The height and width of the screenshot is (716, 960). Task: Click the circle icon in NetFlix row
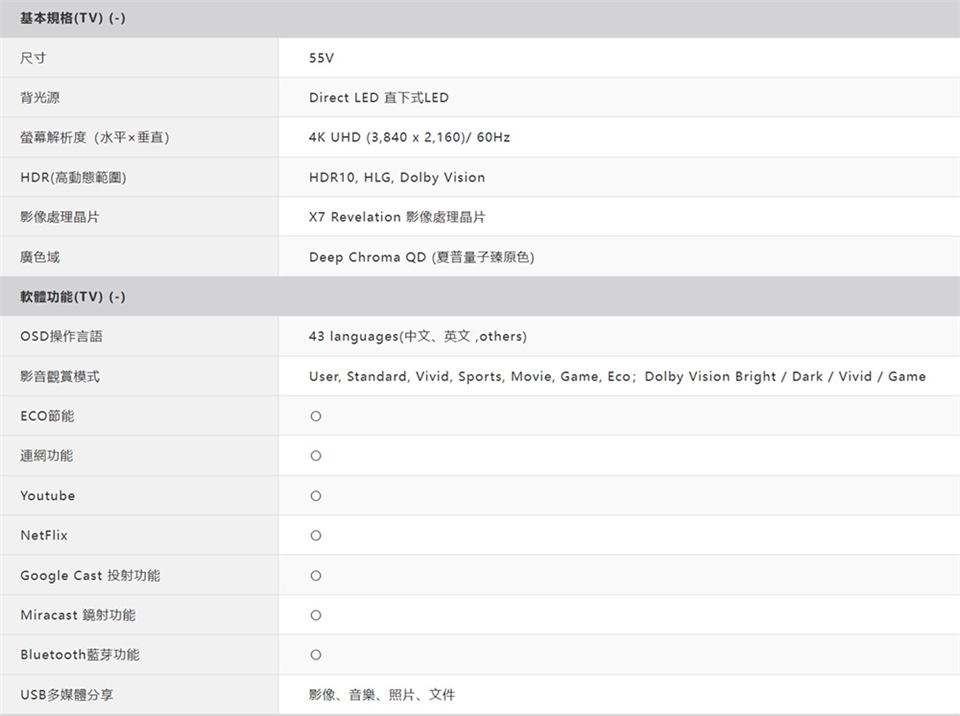pyautogui.click(x=316, y=536)
